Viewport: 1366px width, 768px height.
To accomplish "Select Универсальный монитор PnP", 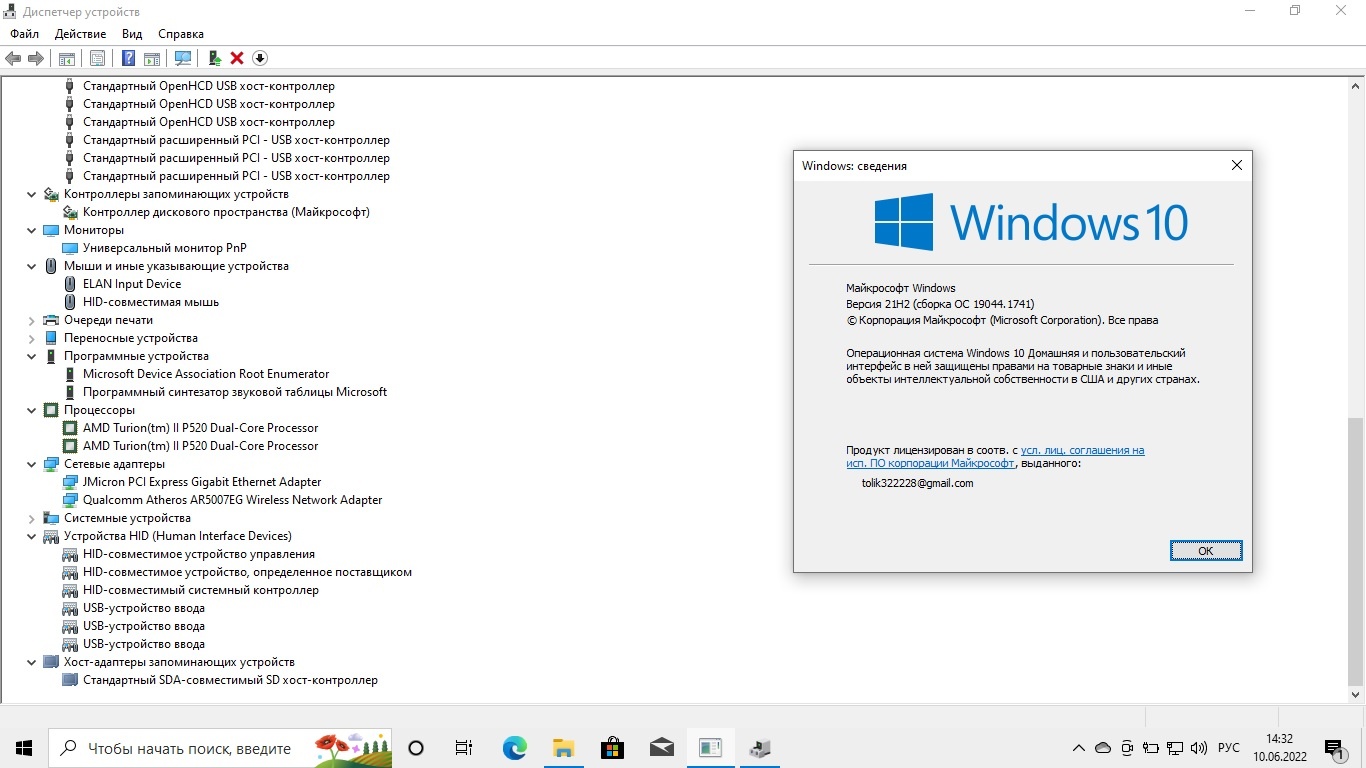I will coord(165,248).
